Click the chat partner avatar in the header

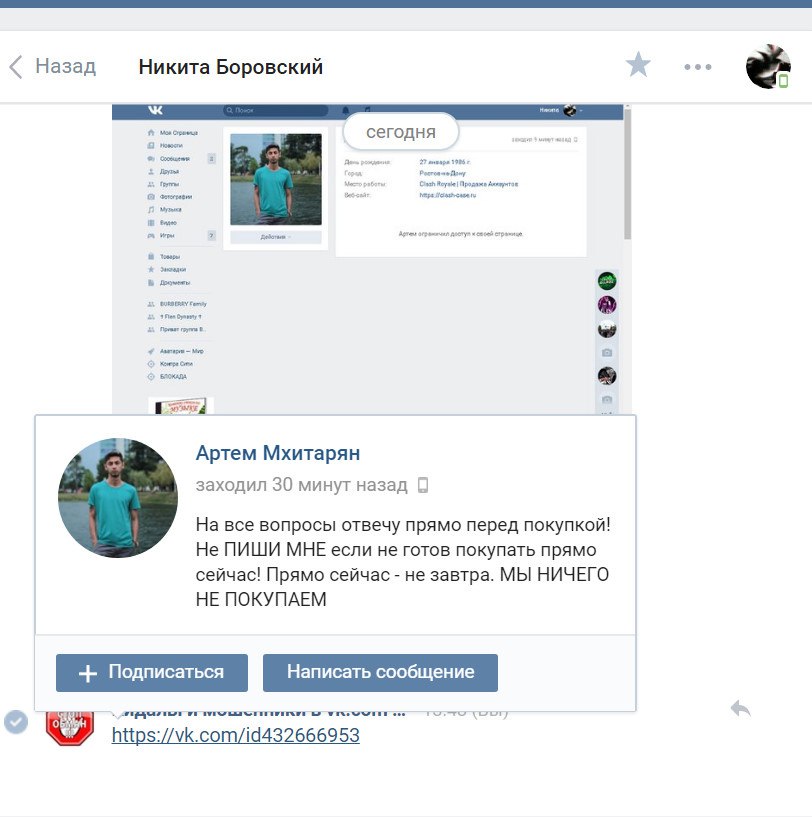point(767,66)
